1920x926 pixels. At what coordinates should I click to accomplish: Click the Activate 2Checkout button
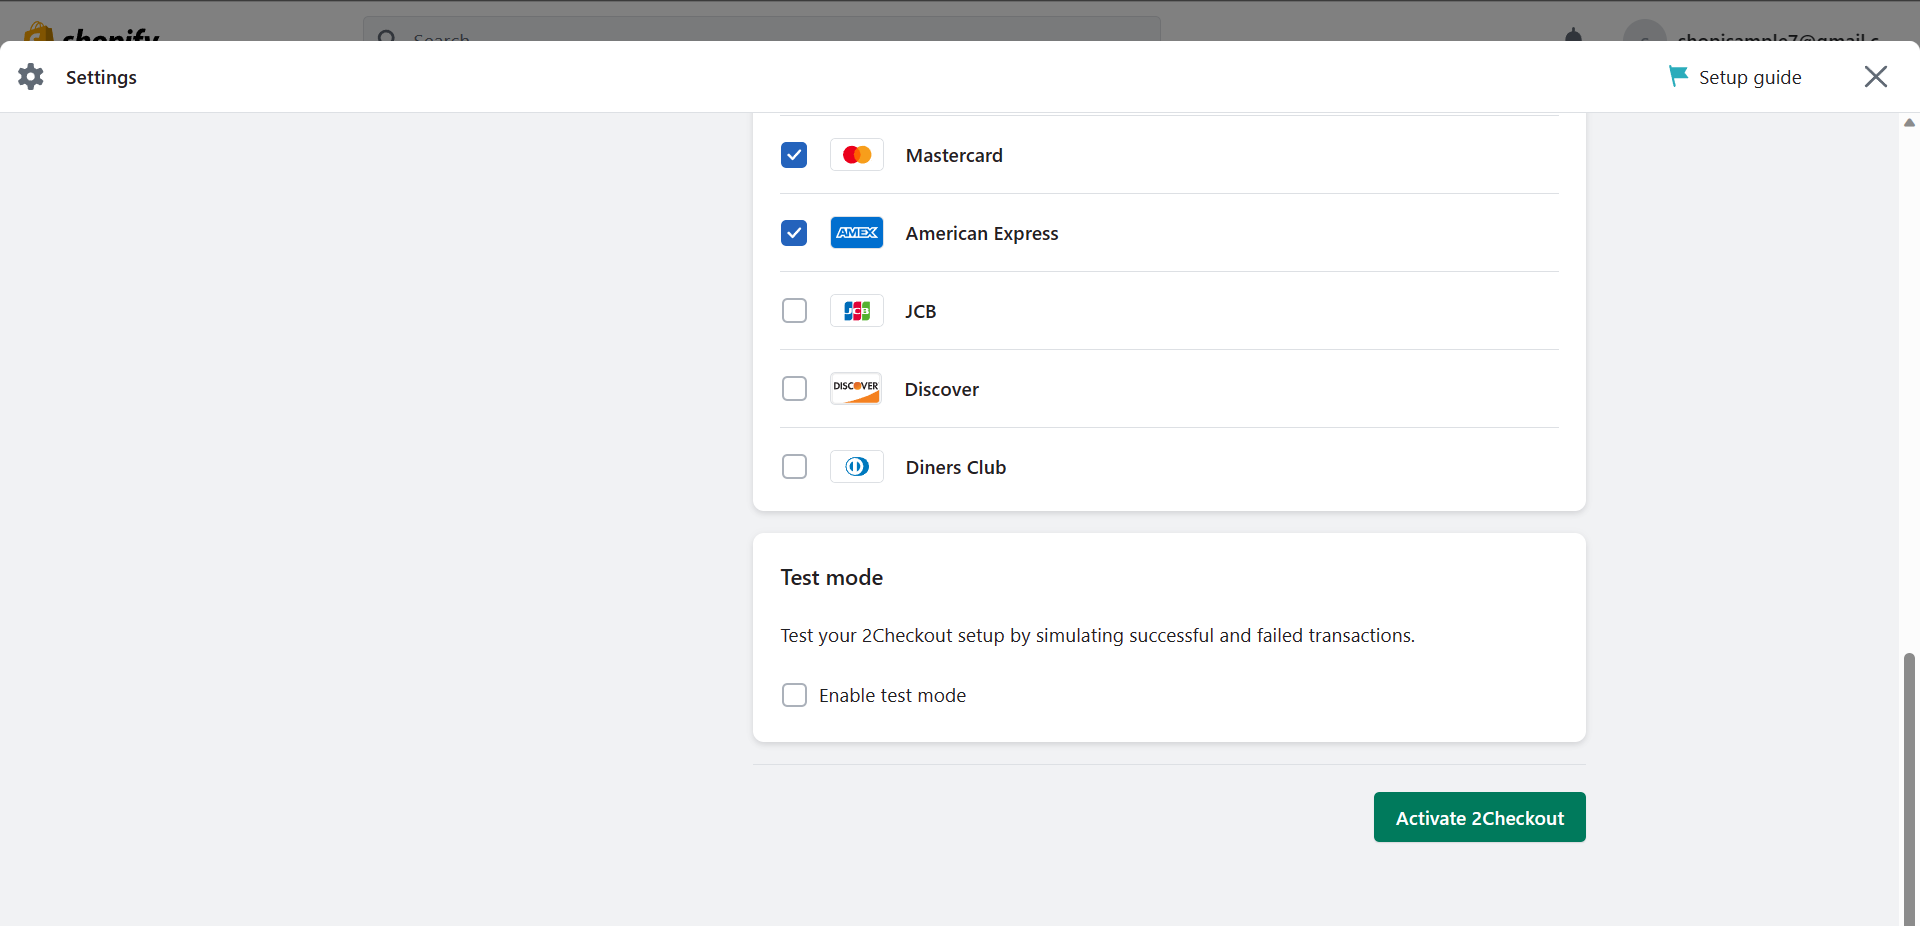point(1480,817)
